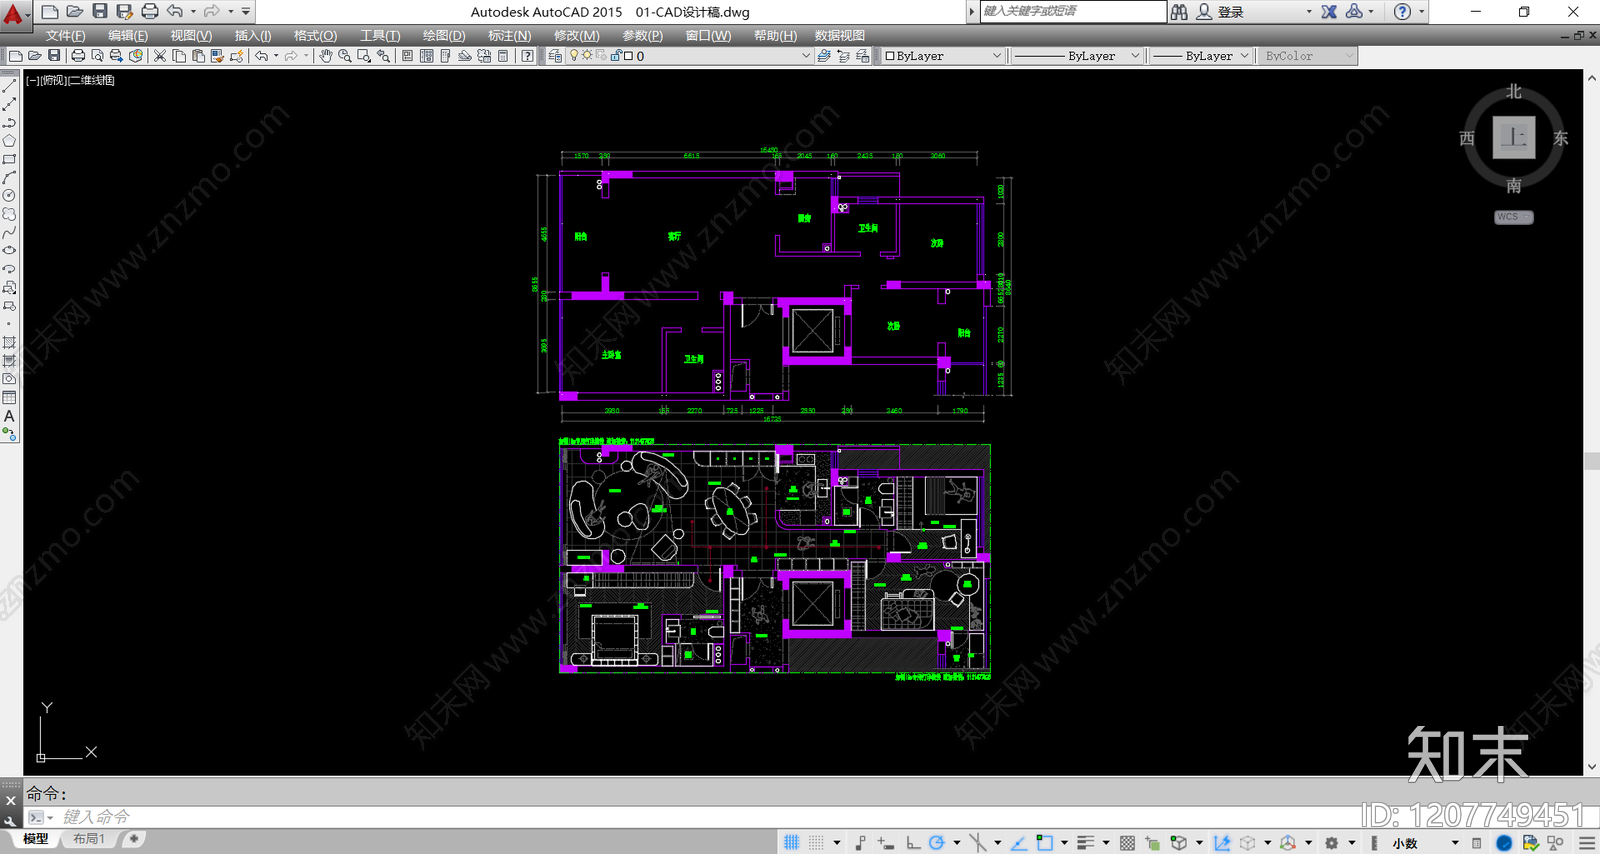This screenshot has width=1600, height=854.
Task: Open the 文件(F) menu
Action: pyautogui.click(x=65, y=35)
